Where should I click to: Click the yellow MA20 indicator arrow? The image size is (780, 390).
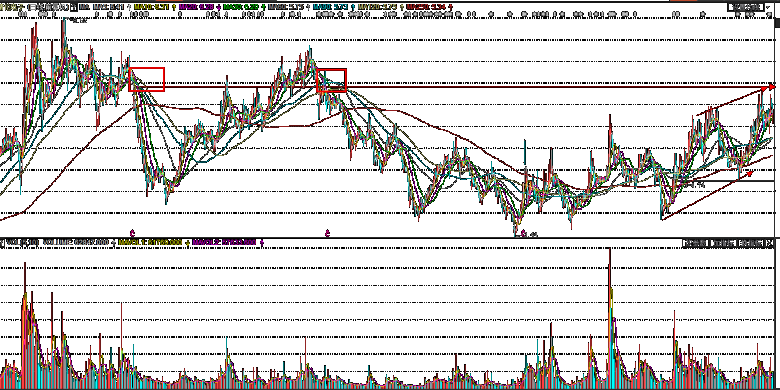pyautogui.click(x=175, y=7)
